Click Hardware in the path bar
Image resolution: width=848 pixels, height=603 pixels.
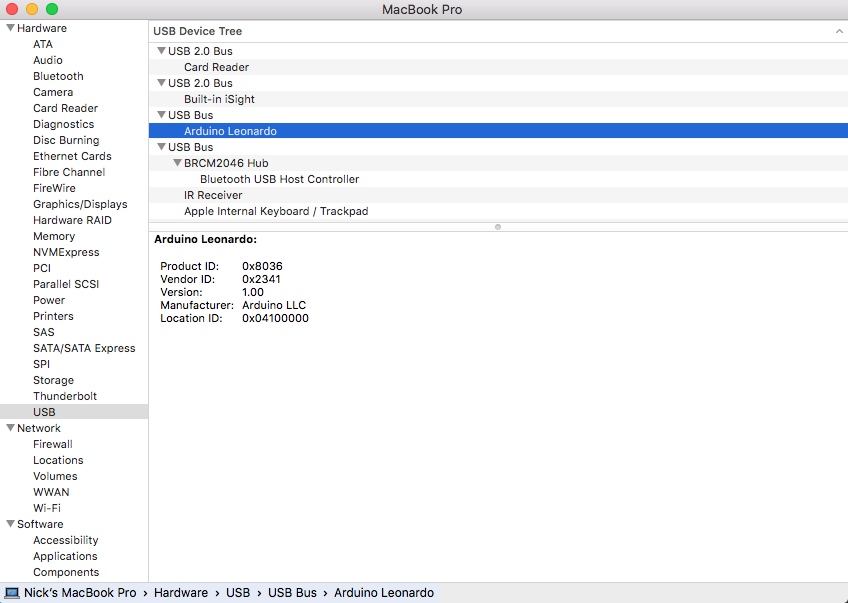click(x=181, y=593)
